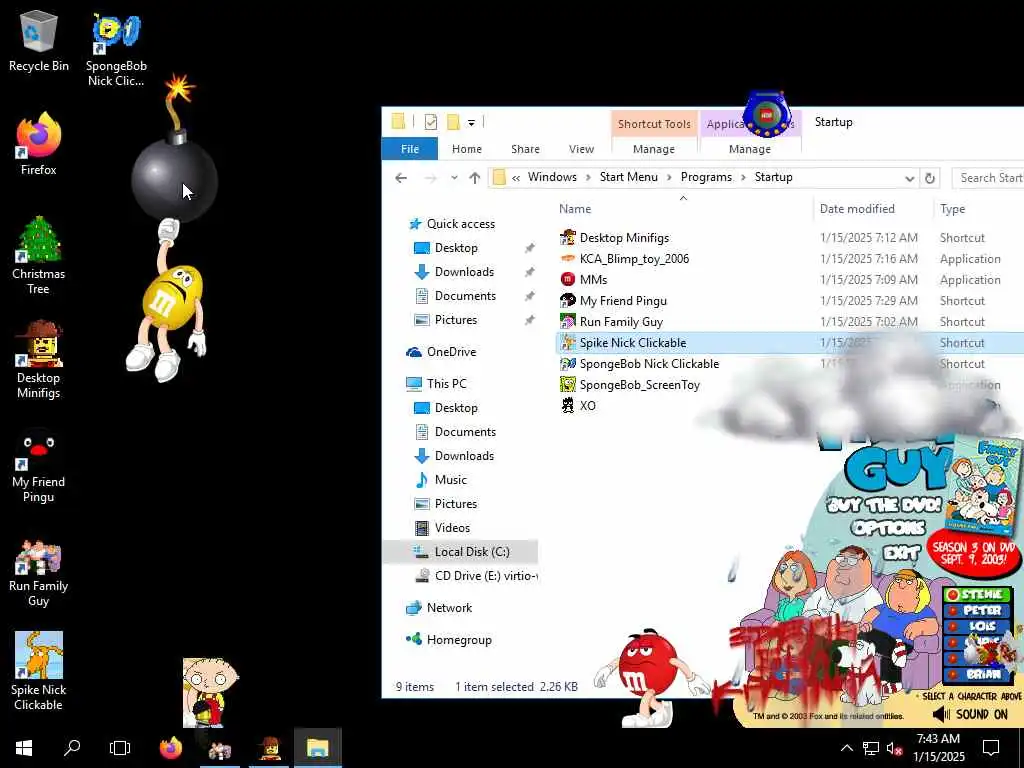Image resolution: width=1024 pixels, height=768 pixels.
Task: Open Local Disk (C:) in navigation pane
Action: click(472, 552)
